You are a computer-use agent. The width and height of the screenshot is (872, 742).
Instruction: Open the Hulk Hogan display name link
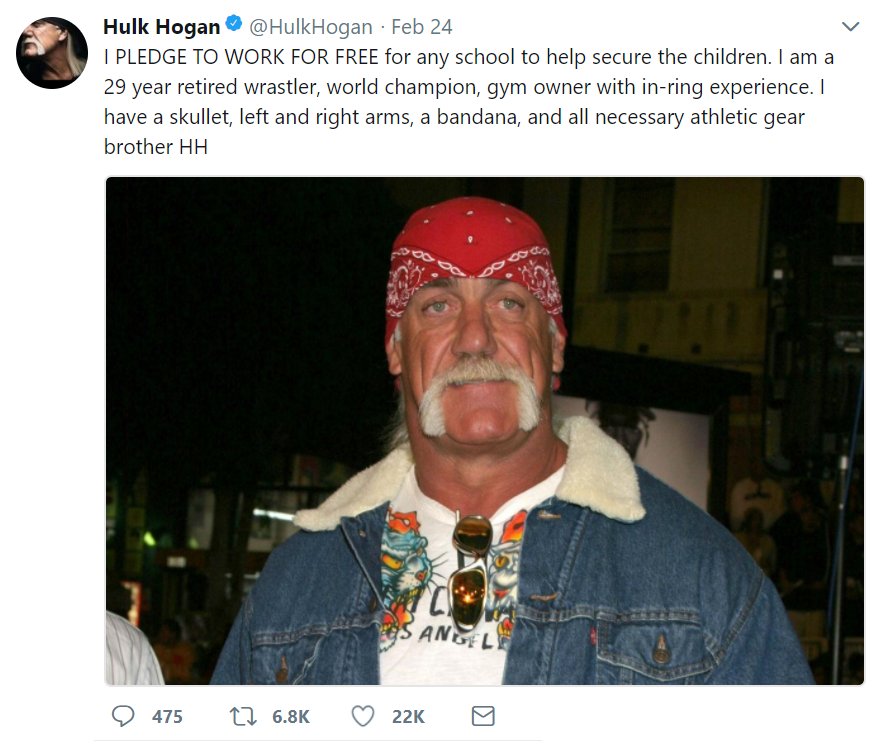[162, 27]
